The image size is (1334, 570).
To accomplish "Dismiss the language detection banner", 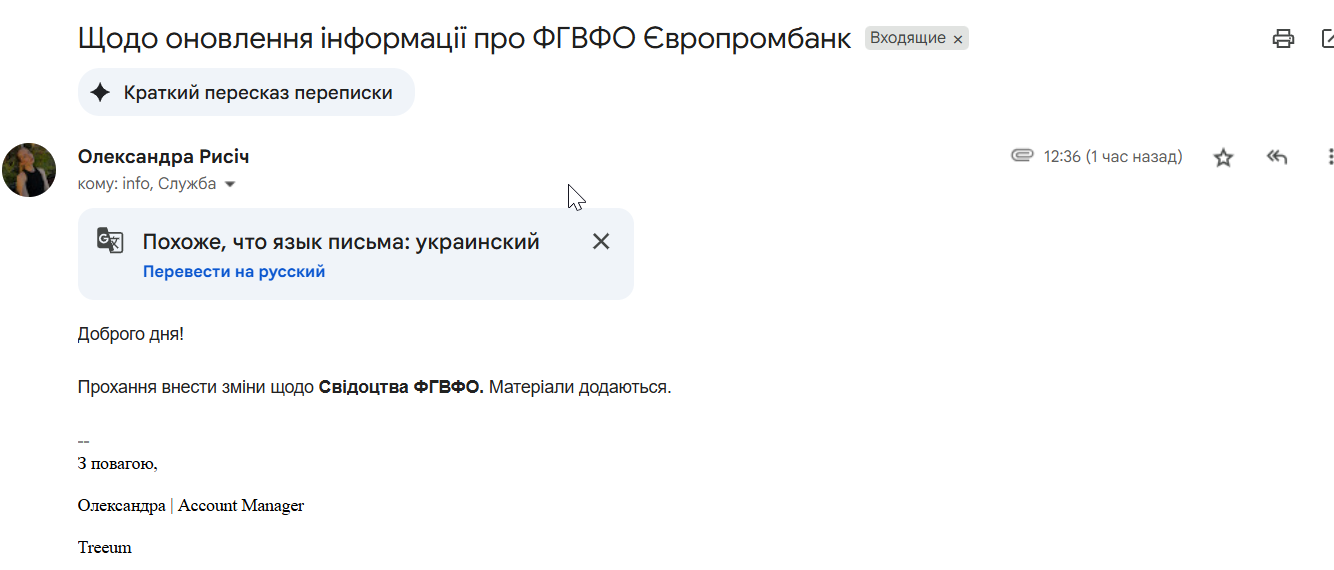I will 600,241.
